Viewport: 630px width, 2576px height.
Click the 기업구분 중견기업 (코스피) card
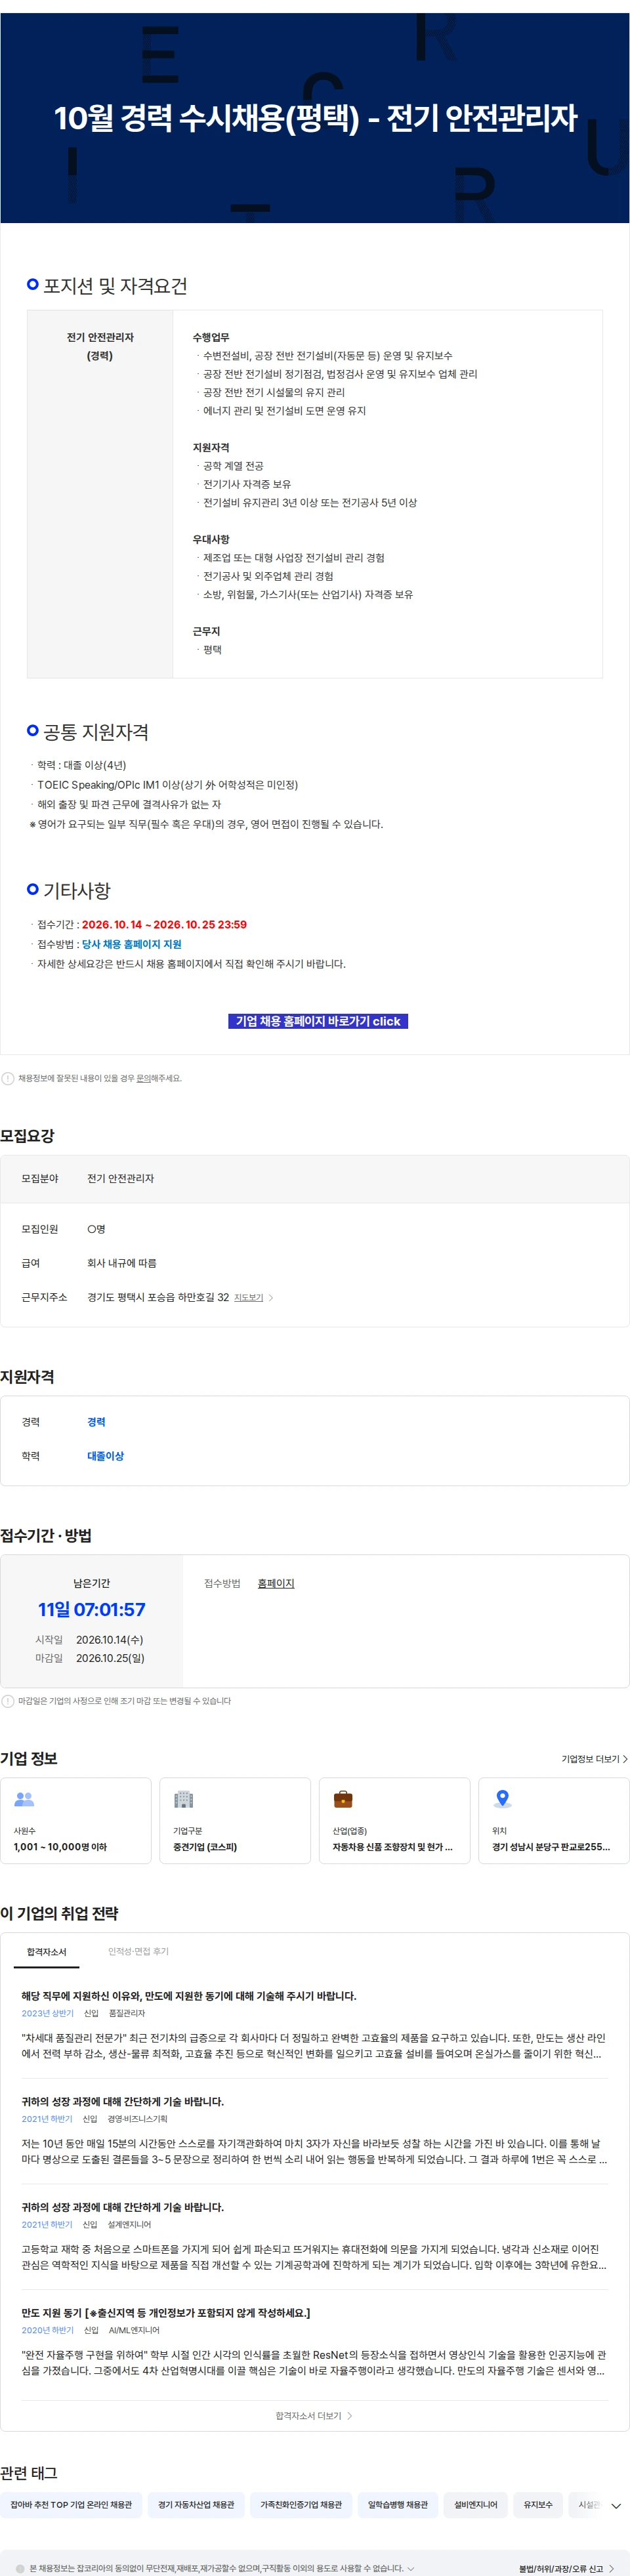pyautogui.click(x=235, y=1820)
